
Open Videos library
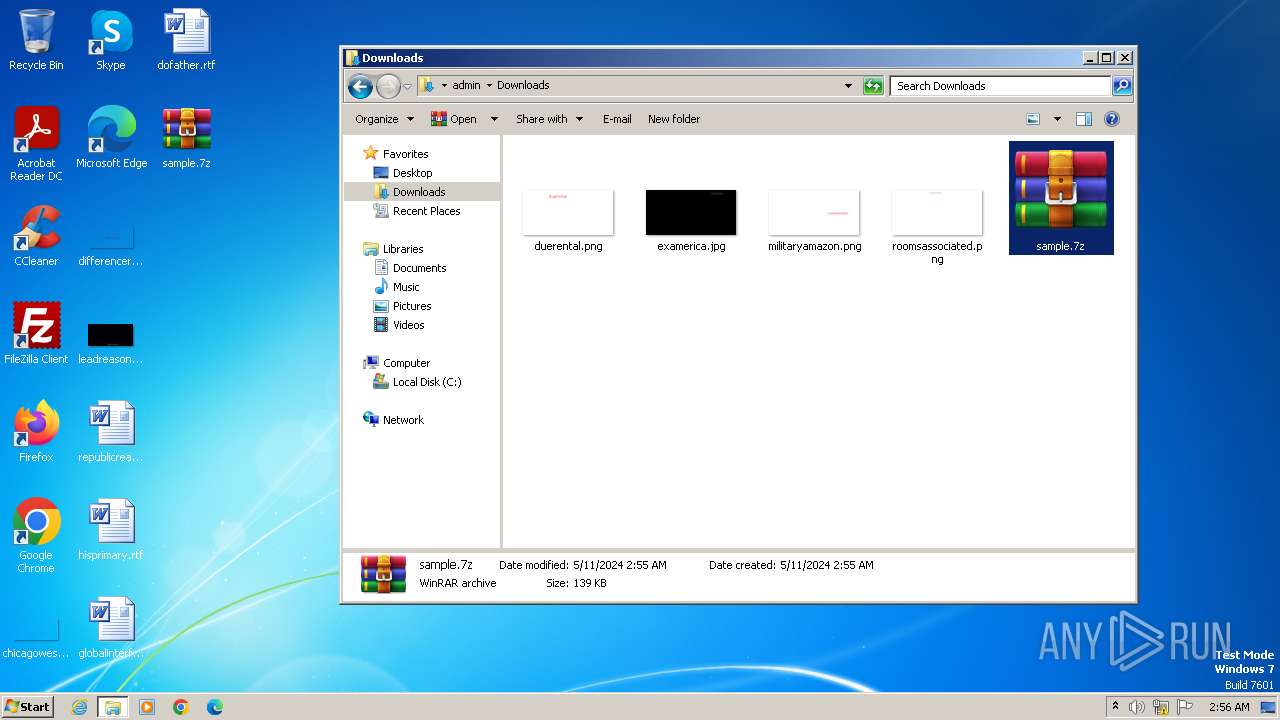[x=399, y=325]
